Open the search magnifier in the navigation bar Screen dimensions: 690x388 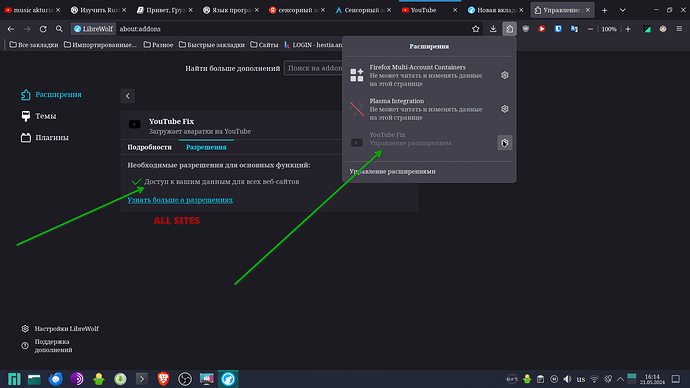tap(59, 29)
